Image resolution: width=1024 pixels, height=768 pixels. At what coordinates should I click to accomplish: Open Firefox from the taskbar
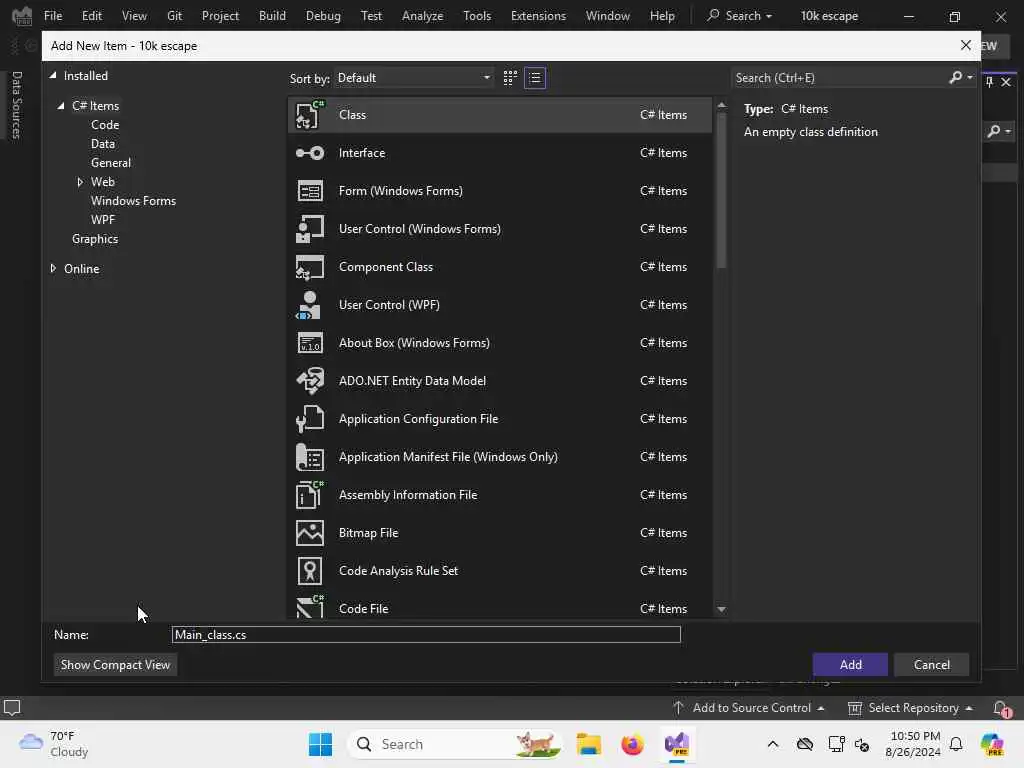click(x=632, y=744)
